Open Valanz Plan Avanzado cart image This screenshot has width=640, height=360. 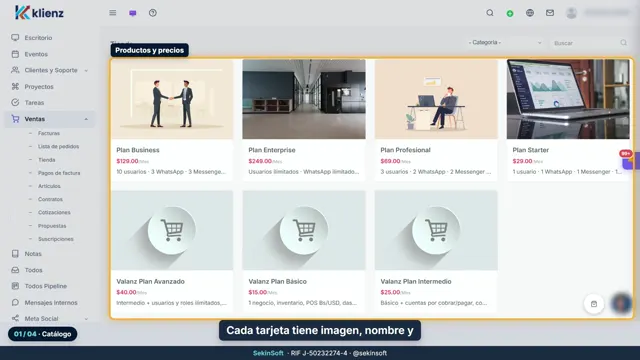click(x=172, y=230)
